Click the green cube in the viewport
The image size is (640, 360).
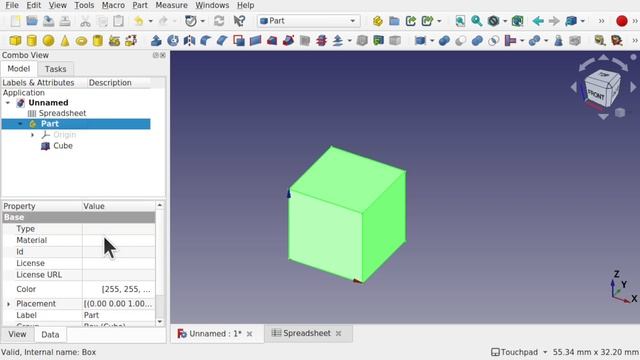point(347,214)
